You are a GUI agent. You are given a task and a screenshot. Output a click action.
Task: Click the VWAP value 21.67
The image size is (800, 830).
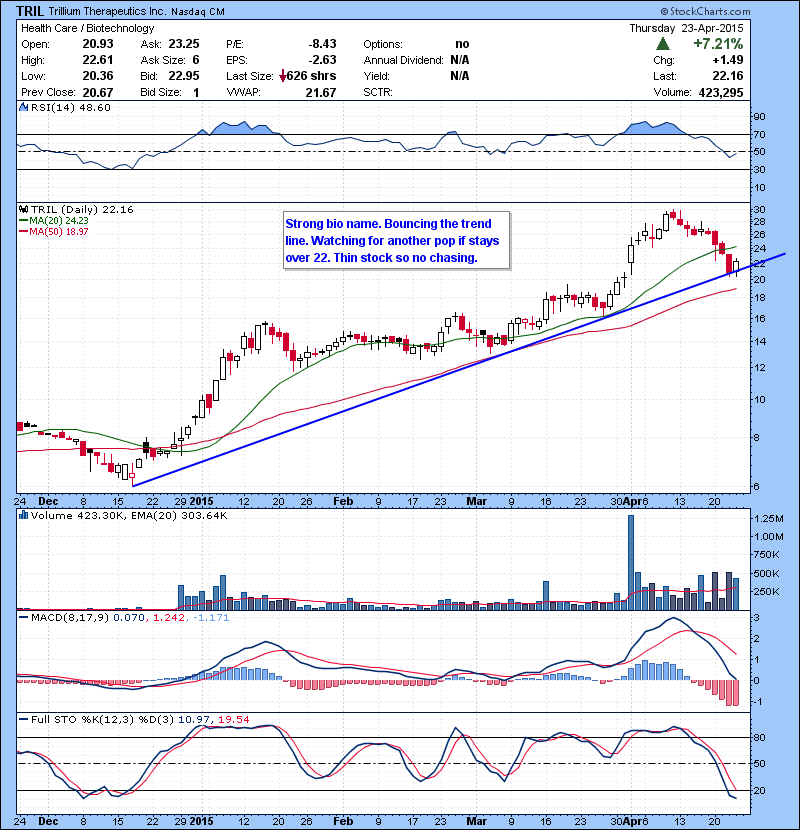pyautogui.click(x=321, y=93)
